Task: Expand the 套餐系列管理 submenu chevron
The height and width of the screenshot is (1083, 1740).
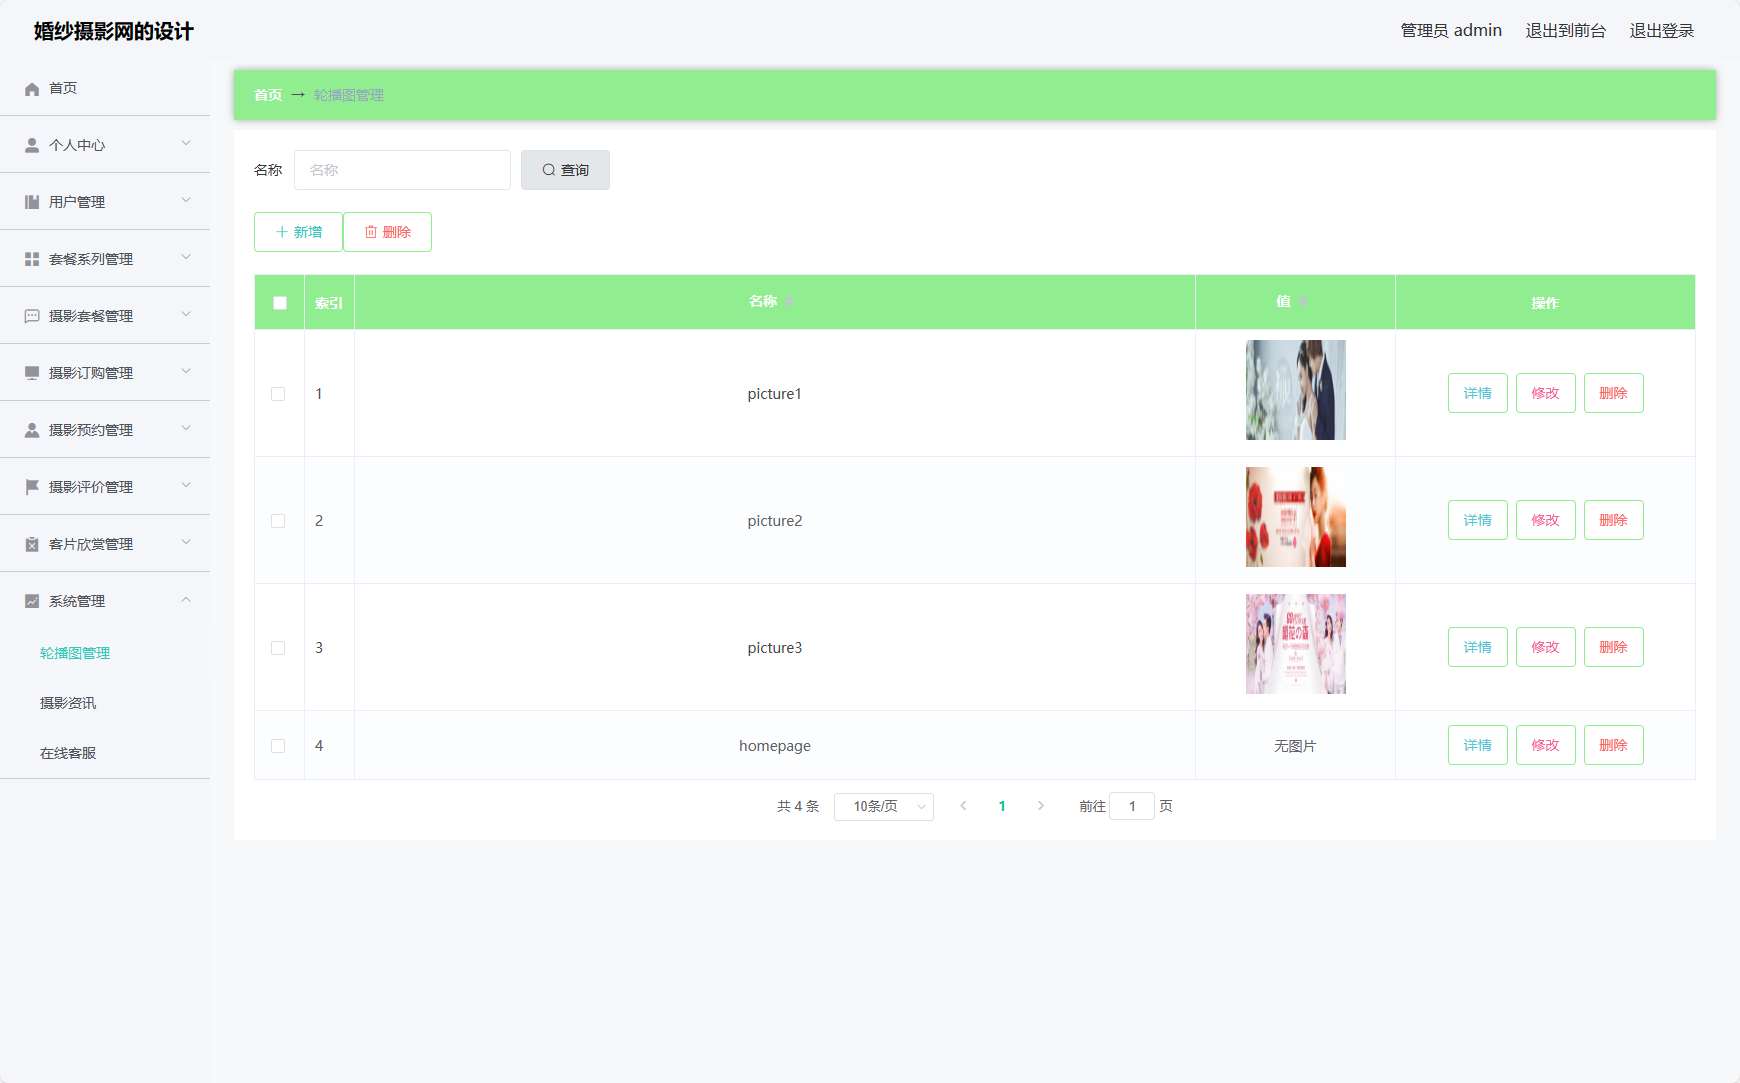Action: [x=186, y=258]
